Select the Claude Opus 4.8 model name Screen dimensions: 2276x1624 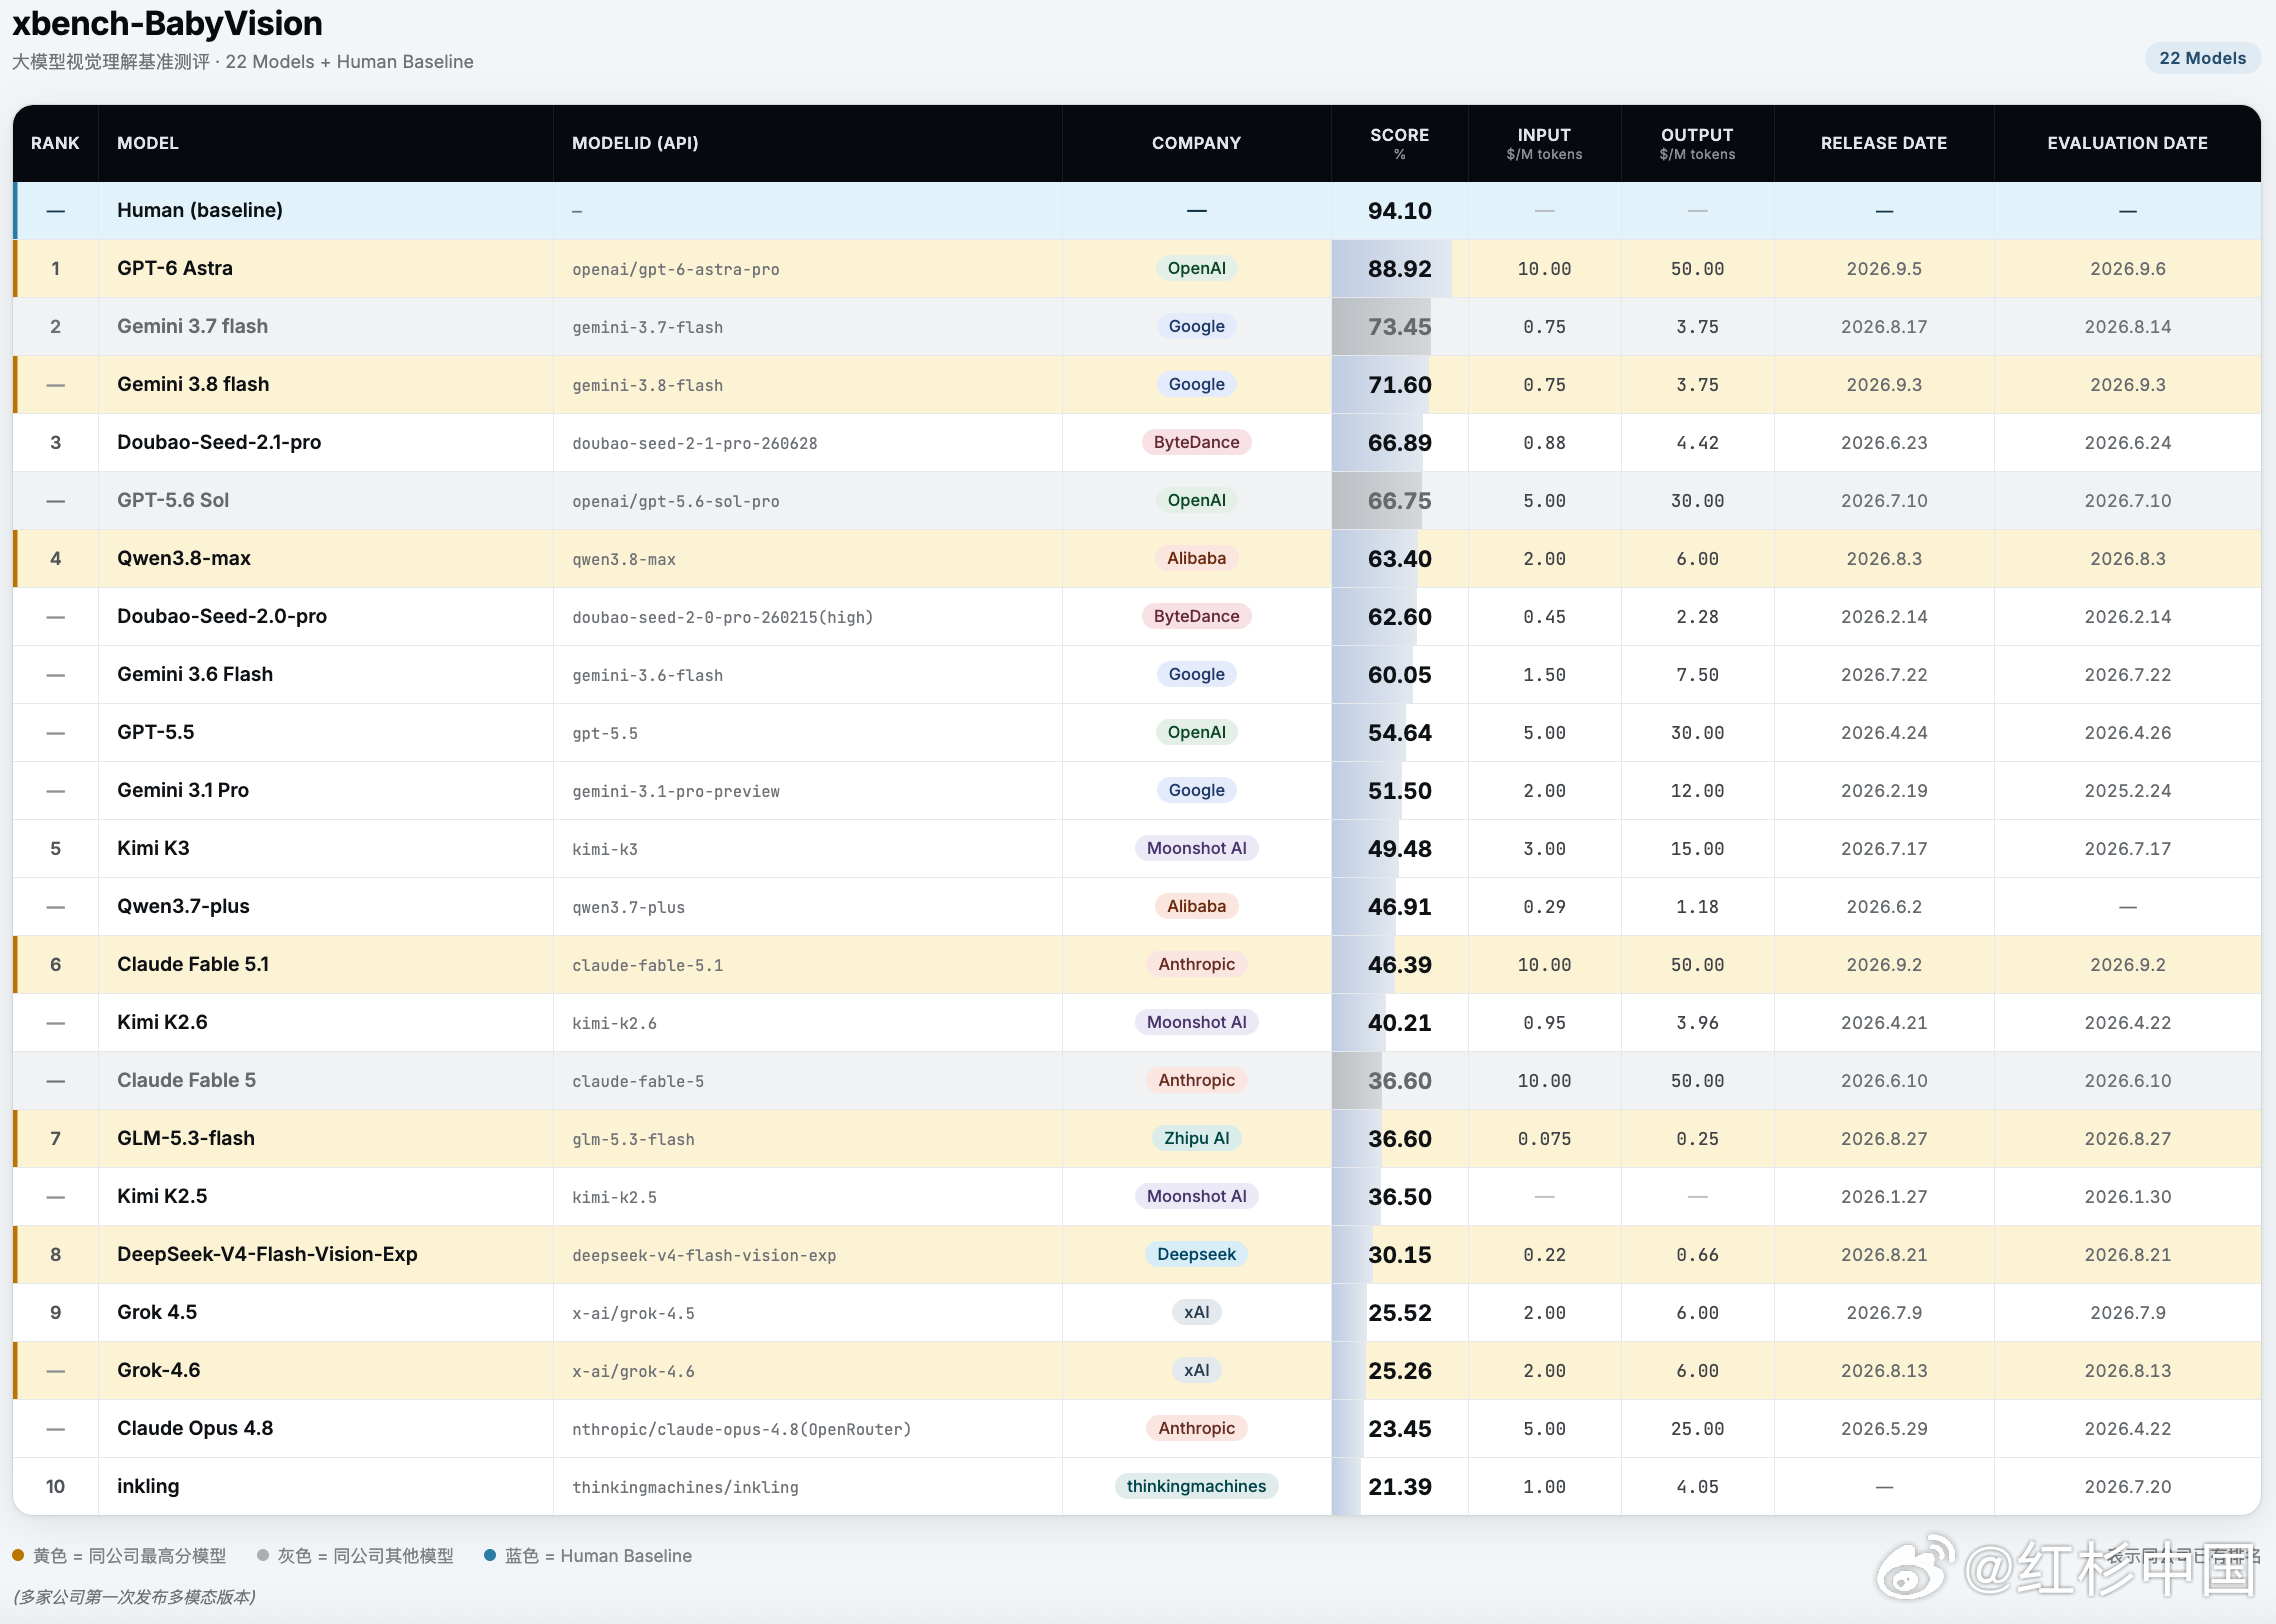[x=195, y=1428]
